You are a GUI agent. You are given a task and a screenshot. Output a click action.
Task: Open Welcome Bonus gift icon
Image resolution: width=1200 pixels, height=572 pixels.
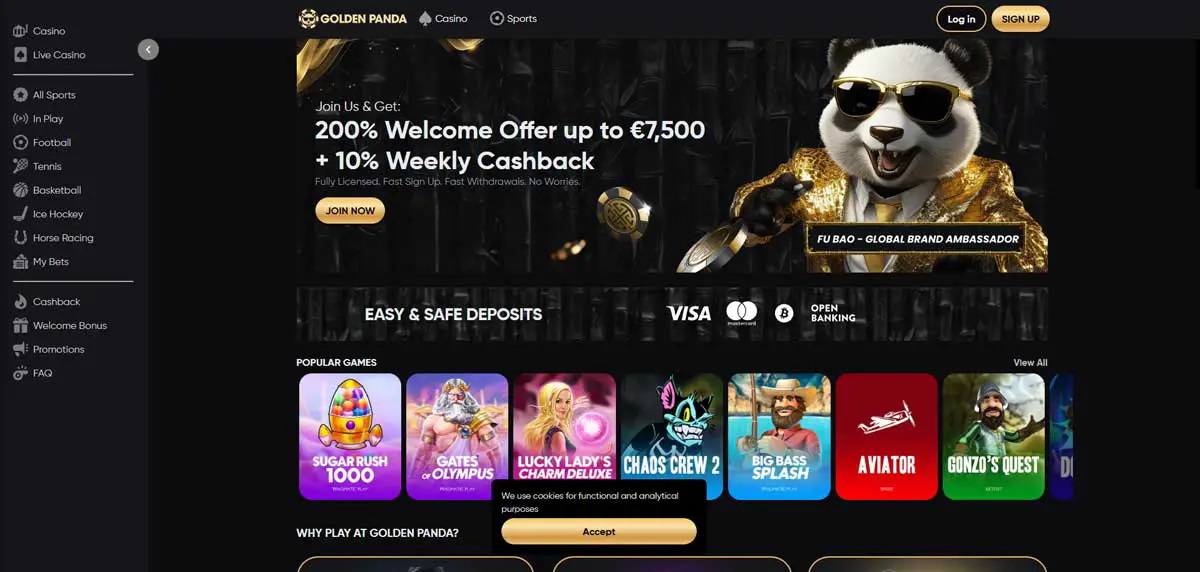point(20,326)
